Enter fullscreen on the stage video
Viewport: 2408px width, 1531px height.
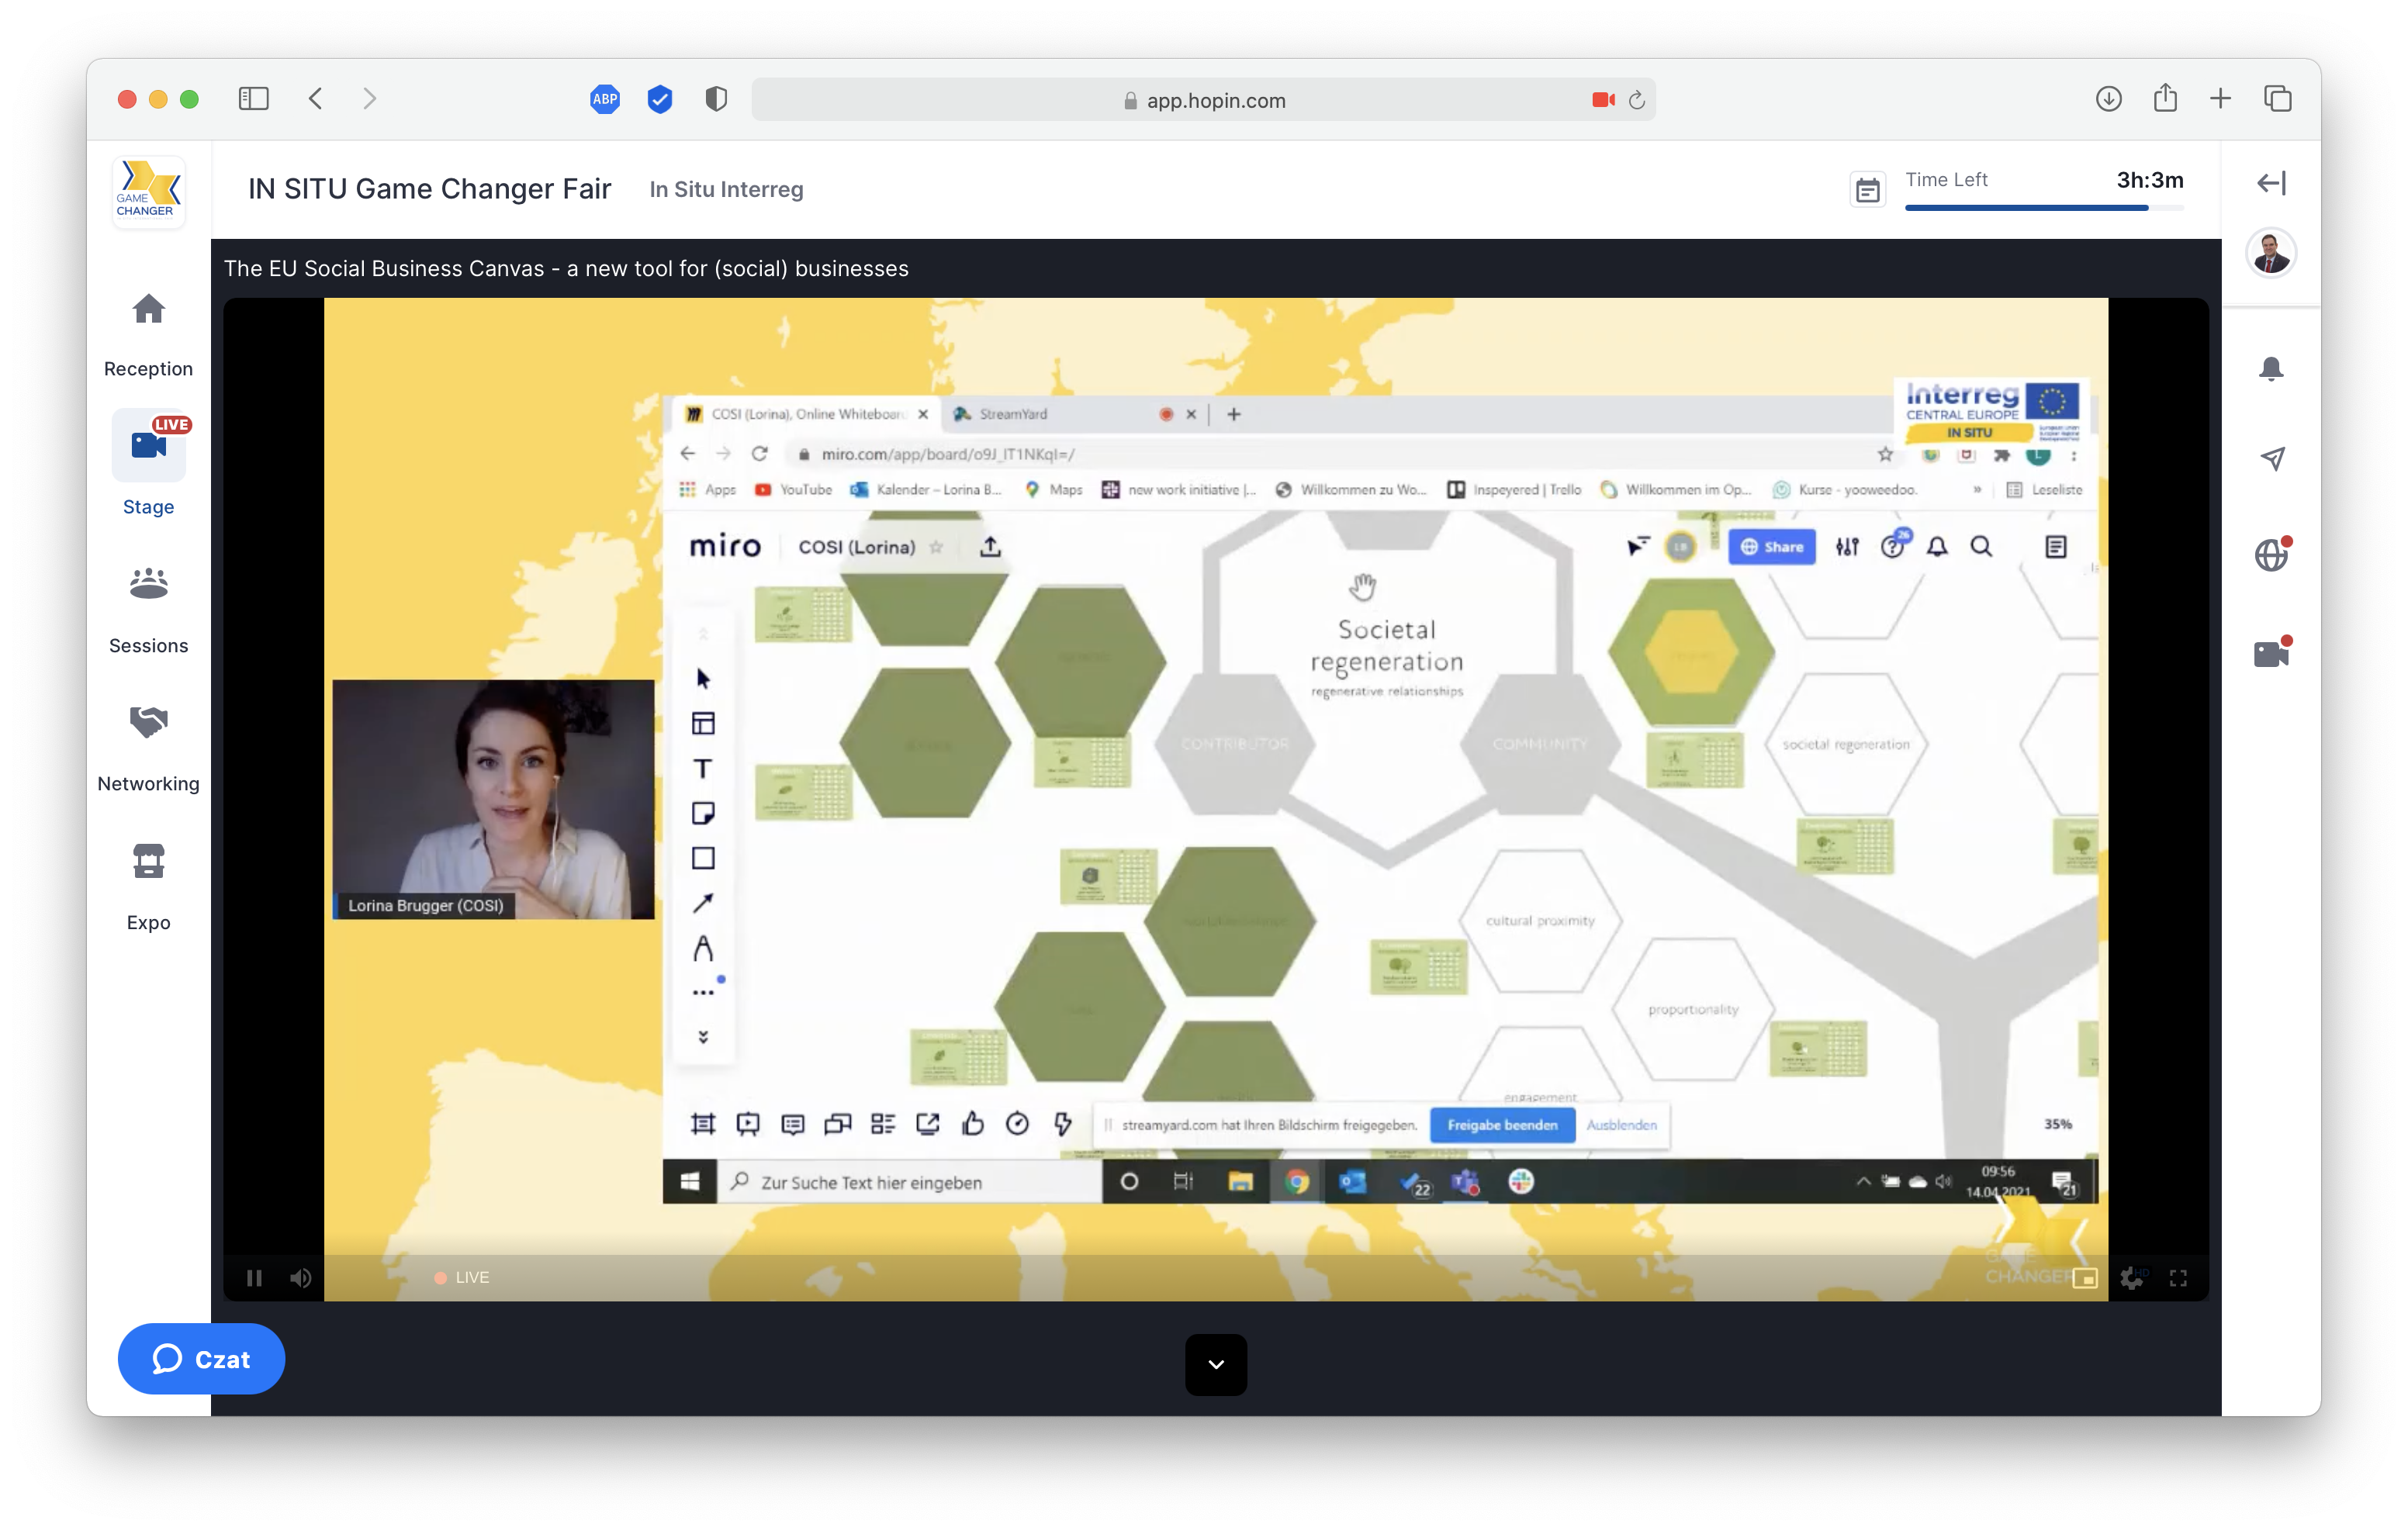[x=2178, y=1278]
